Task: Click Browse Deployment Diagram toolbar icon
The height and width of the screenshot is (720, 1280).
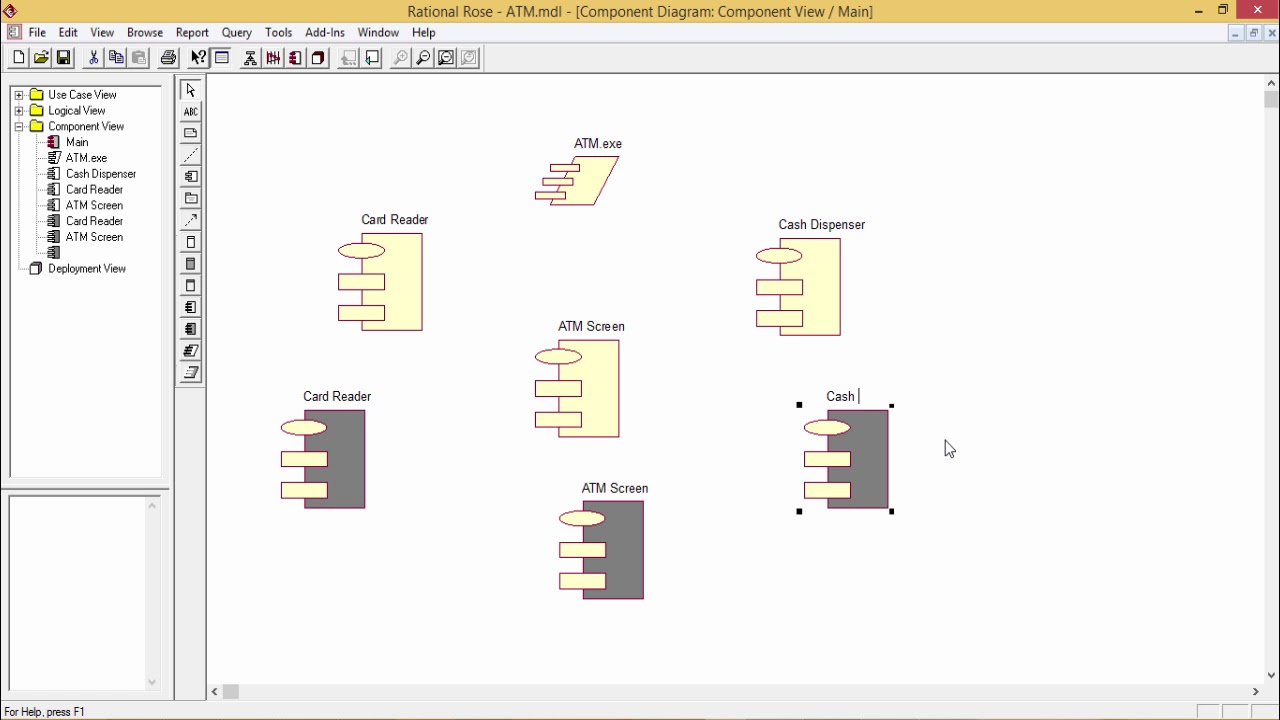Action: (319, 58)
